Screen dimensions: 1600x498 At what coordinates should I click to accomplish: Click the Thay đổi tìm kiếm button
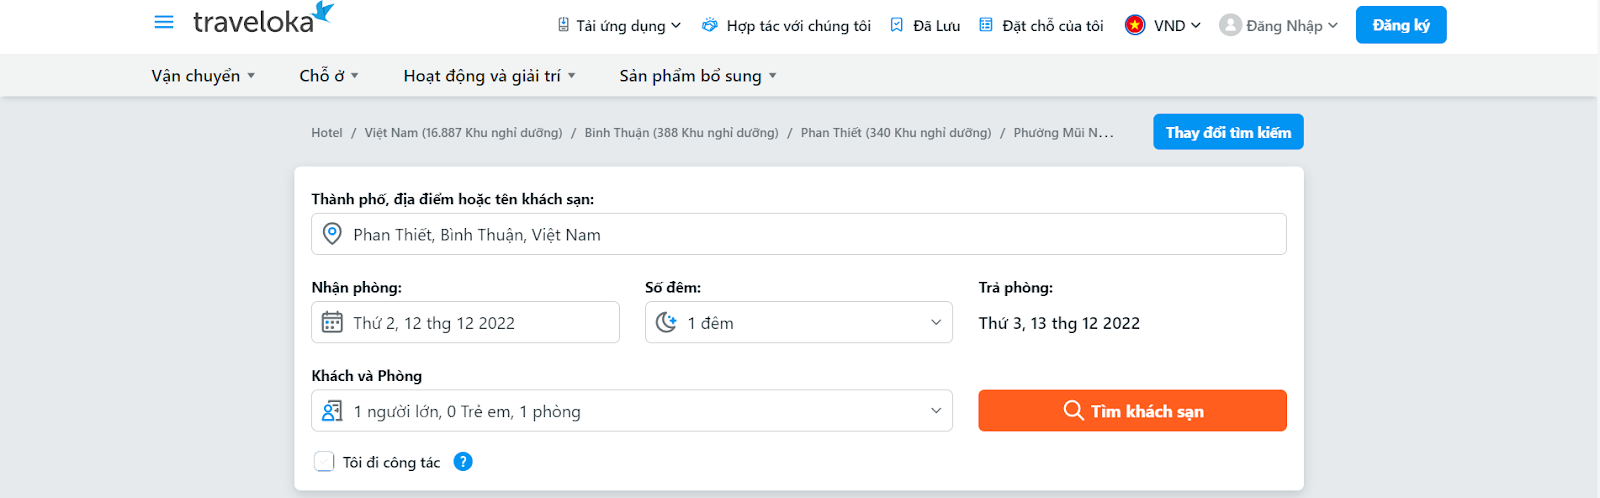(x=1227, y=132)
